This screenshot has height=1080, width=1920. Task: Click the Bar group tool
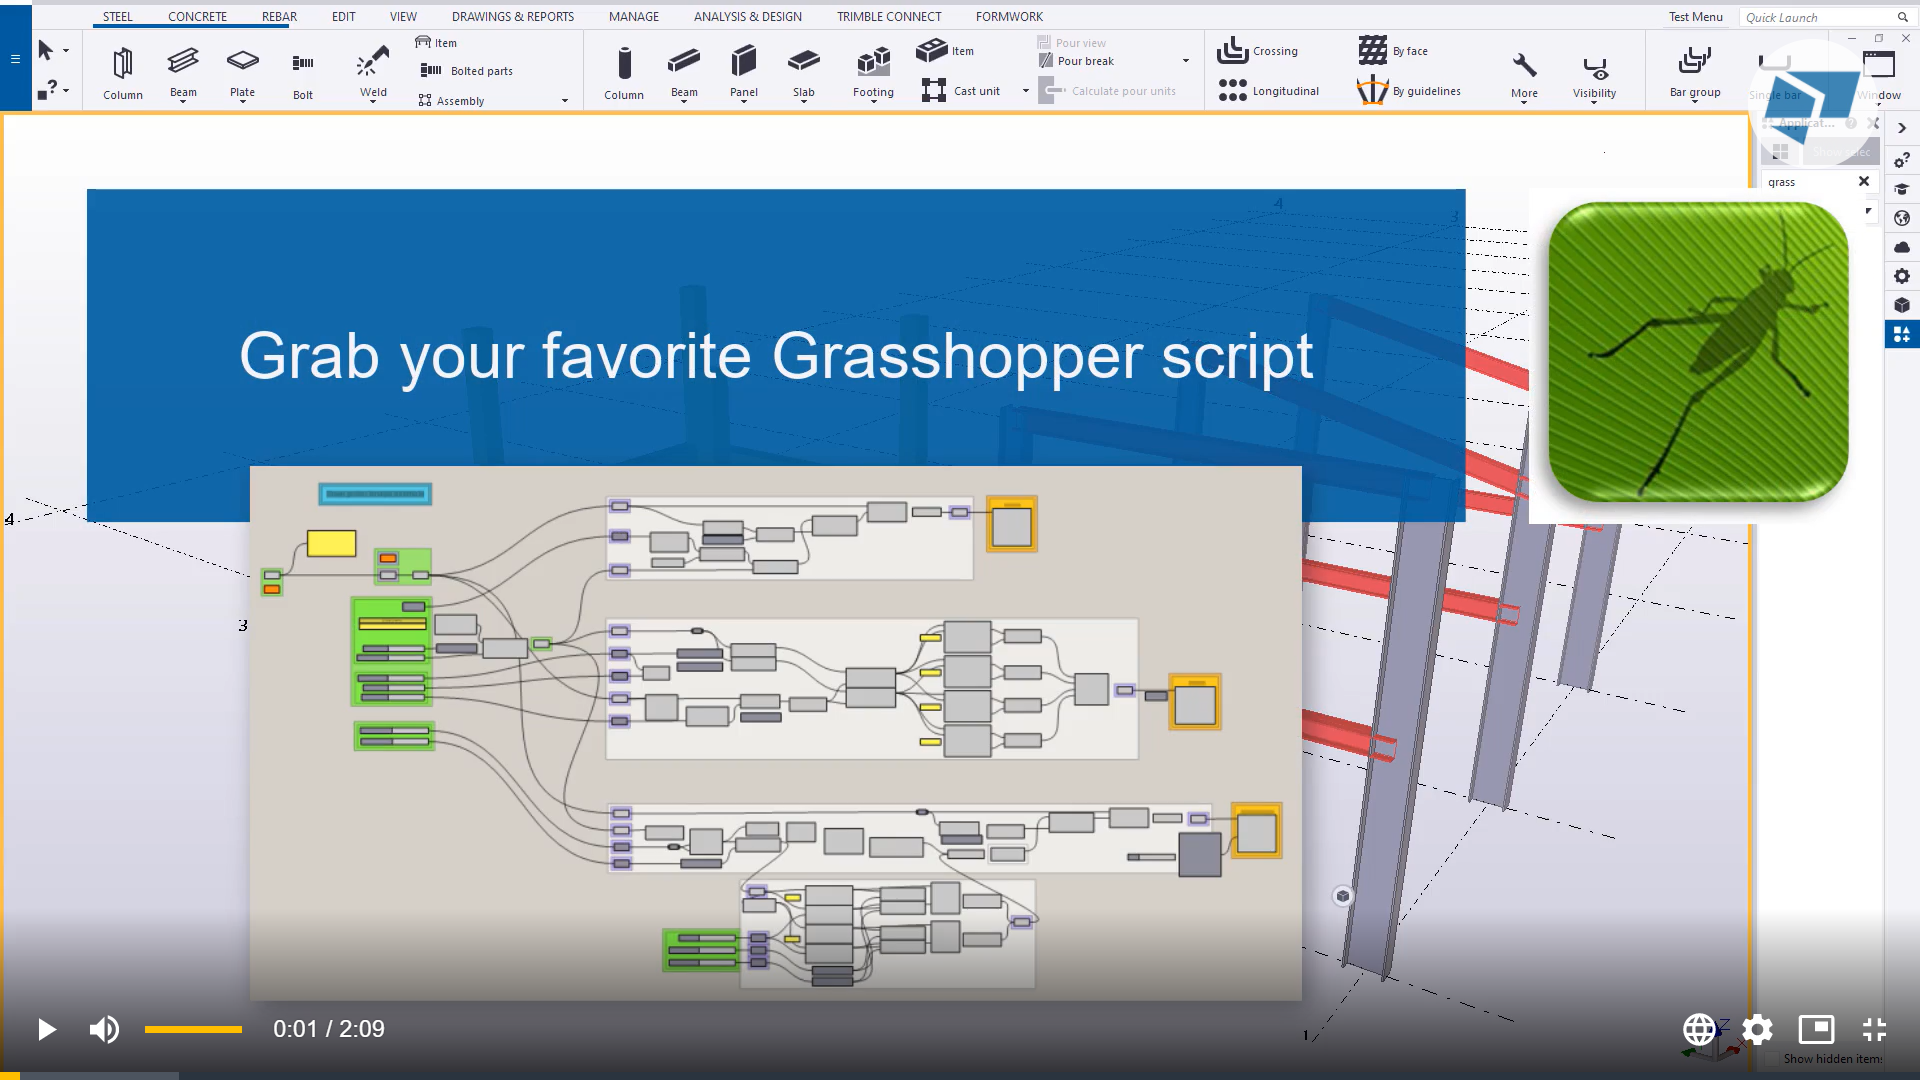[x=1695, y=72]
